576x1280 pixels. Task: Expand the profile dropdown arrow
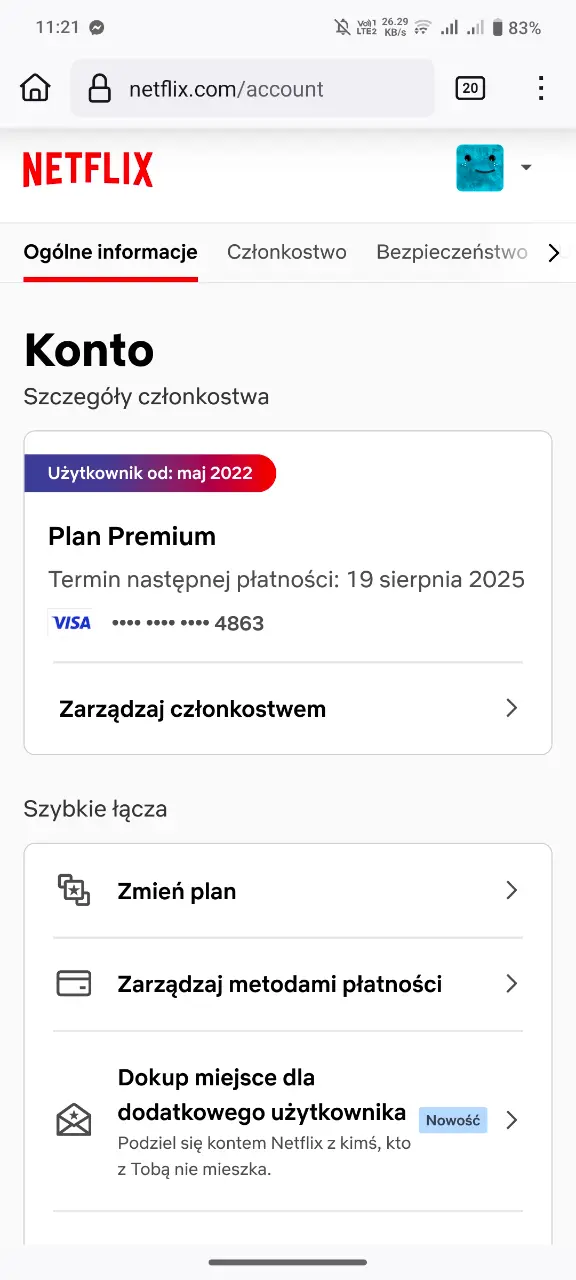pyautogui.click(x=526, y=168)
